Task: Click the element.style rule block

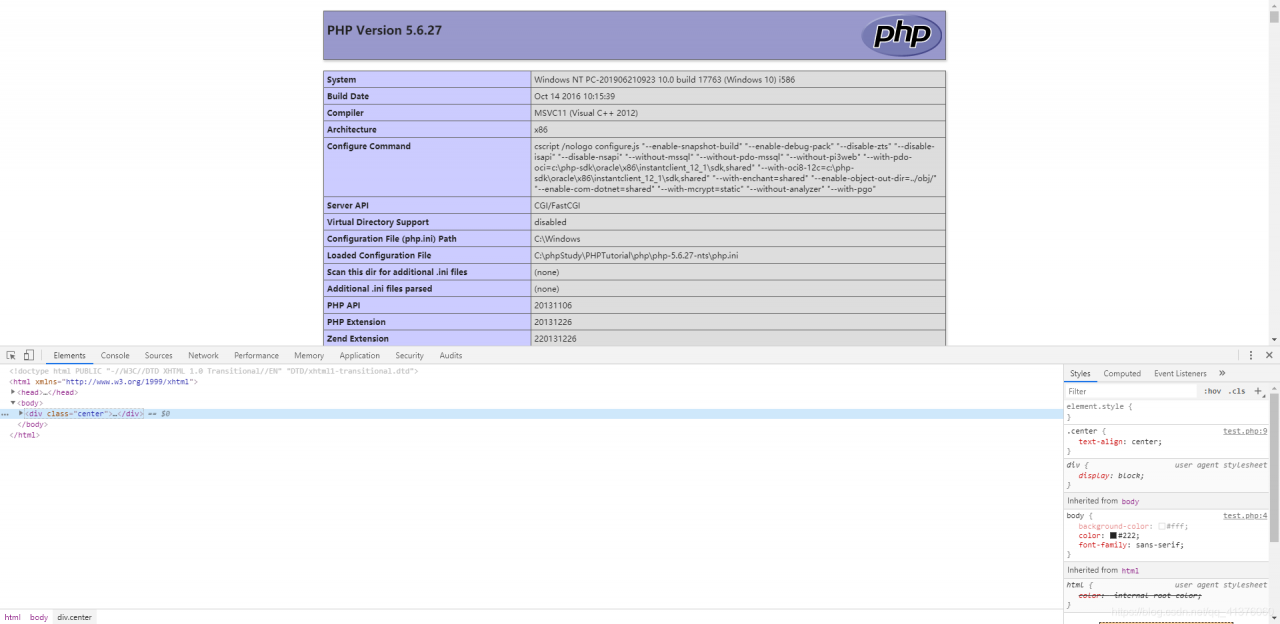Action: pyautogui.click(x=1166, y=411)
